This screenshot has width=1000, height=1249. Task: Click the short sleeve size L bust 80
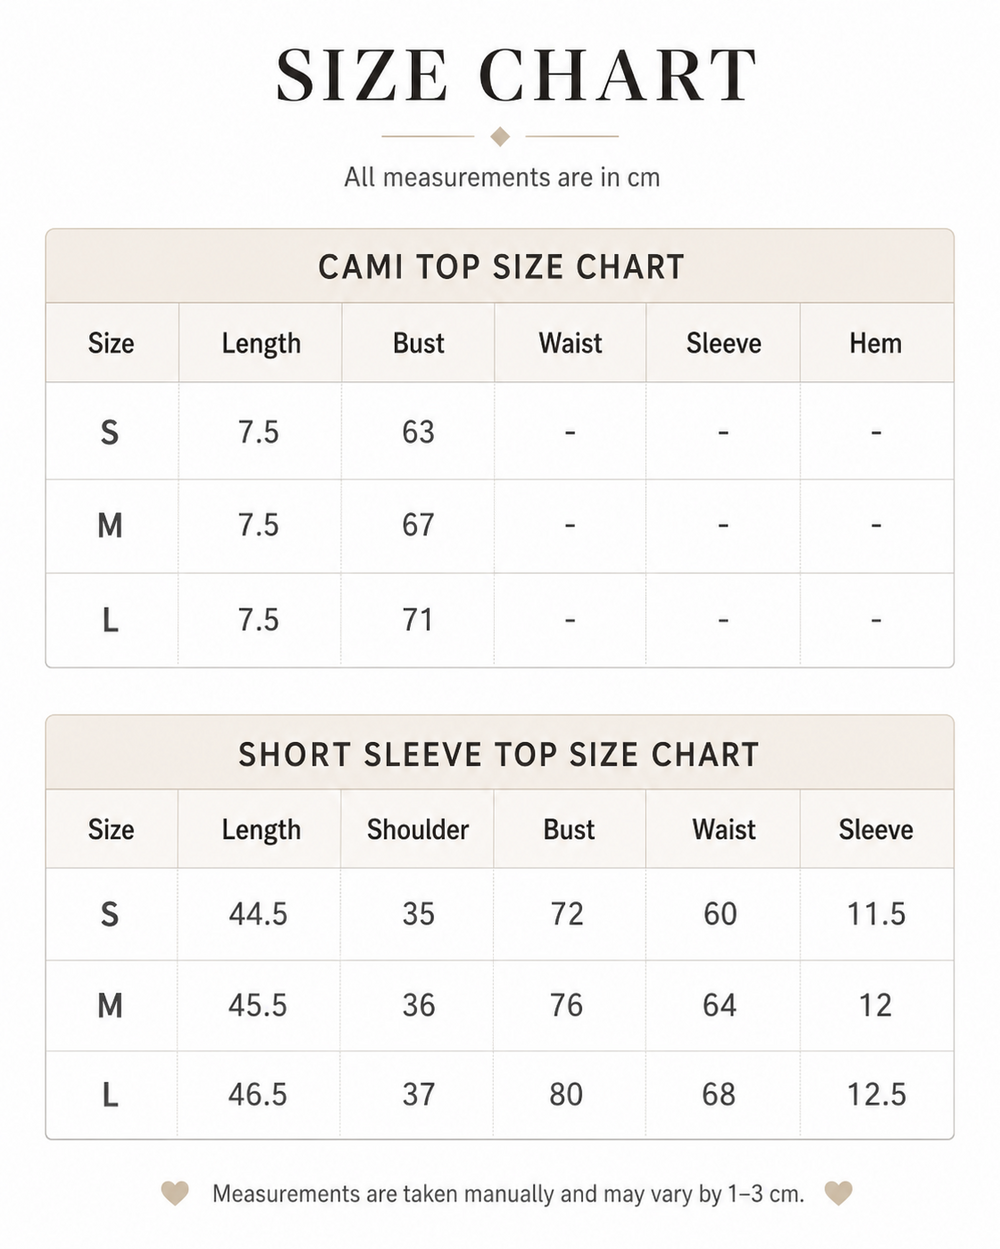(x=566, y=1094)
